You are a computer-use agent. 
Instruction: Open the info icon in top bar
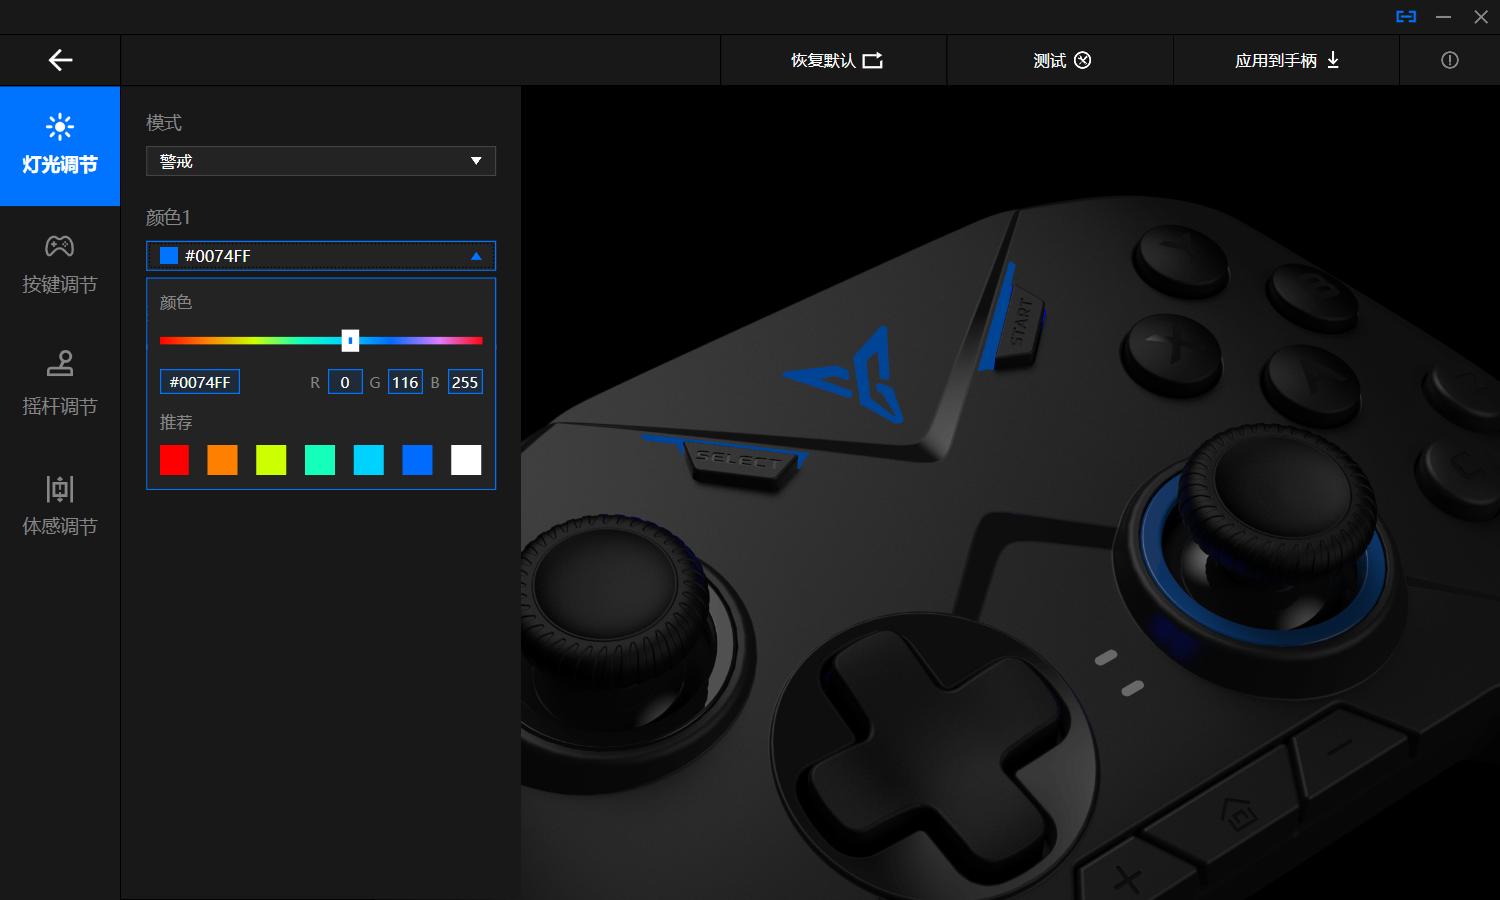coord(1449,60)
